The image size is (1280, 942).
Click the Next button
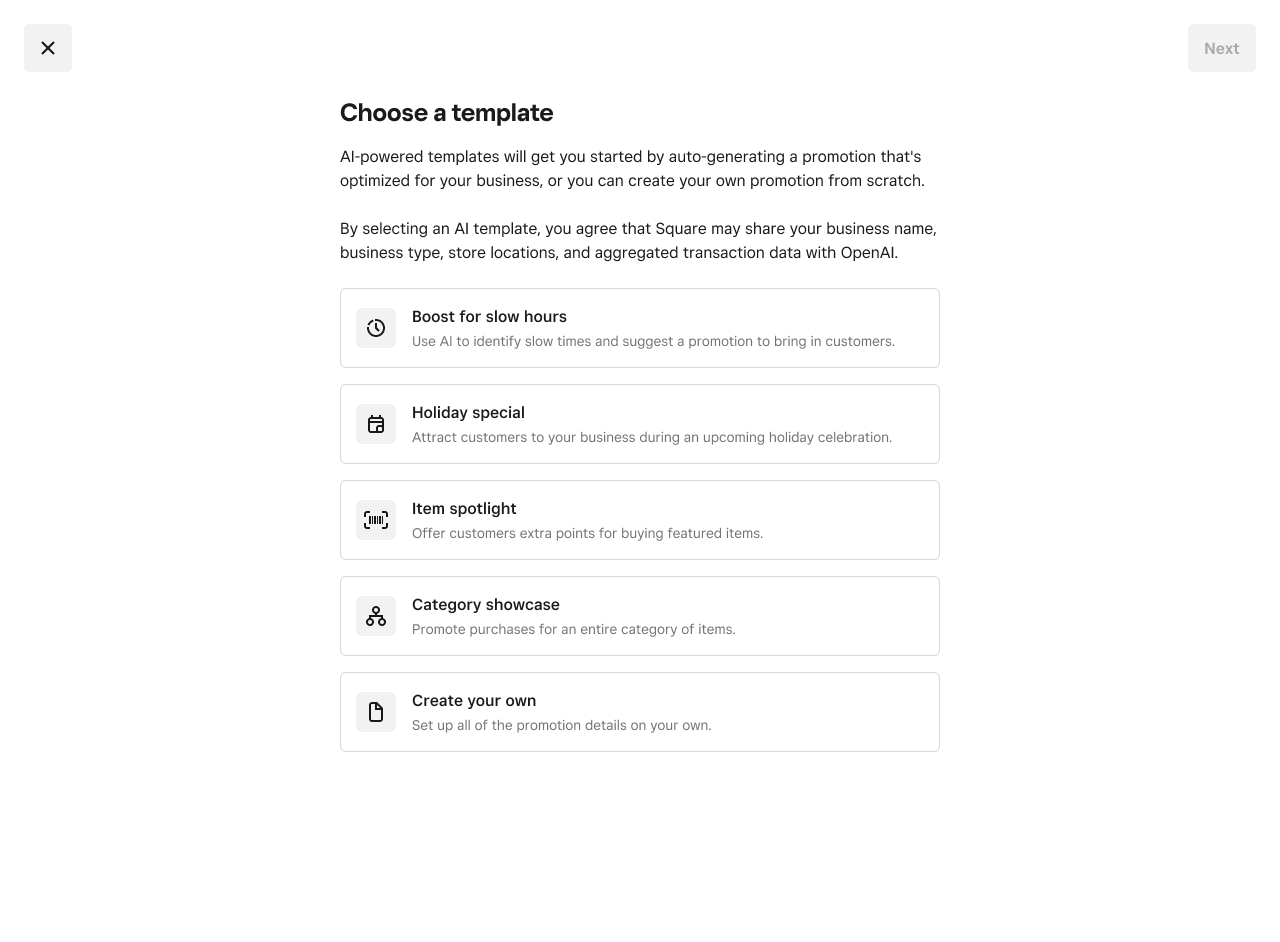[x=1221, y=48]
